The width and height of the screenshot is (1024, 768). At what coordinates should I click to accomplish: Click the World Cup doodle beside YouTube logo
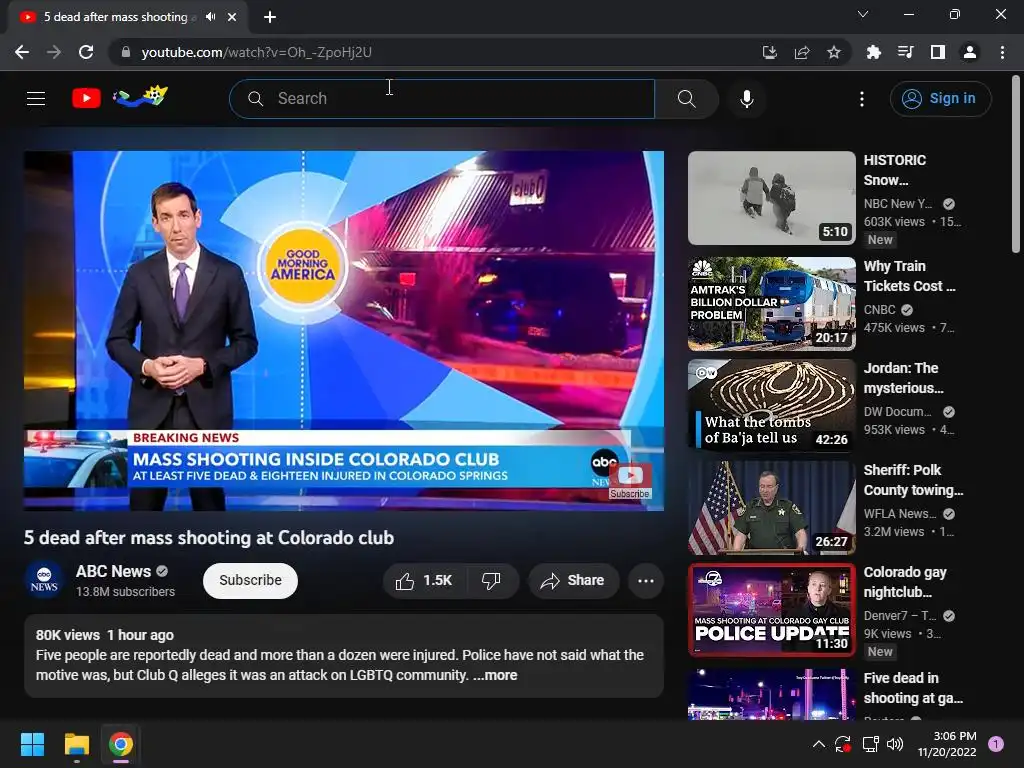140,97
